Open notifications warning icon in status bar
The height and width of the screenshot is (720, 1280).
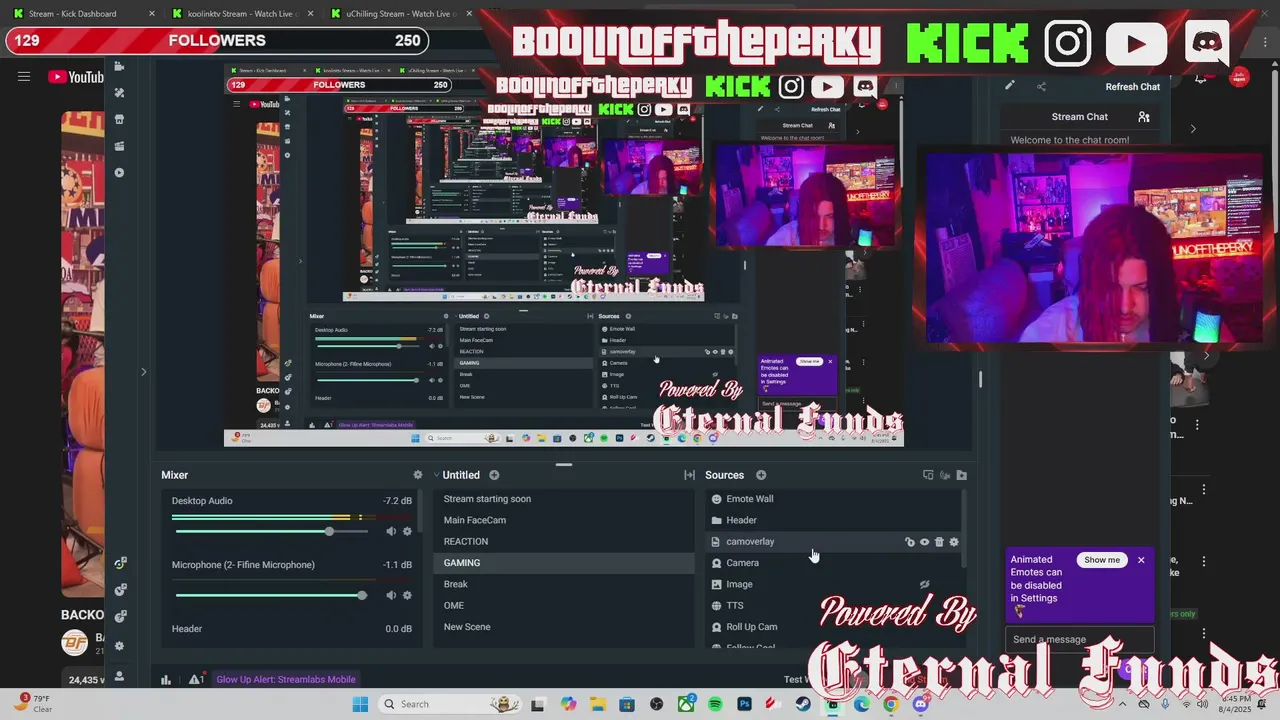coord(196,679)
